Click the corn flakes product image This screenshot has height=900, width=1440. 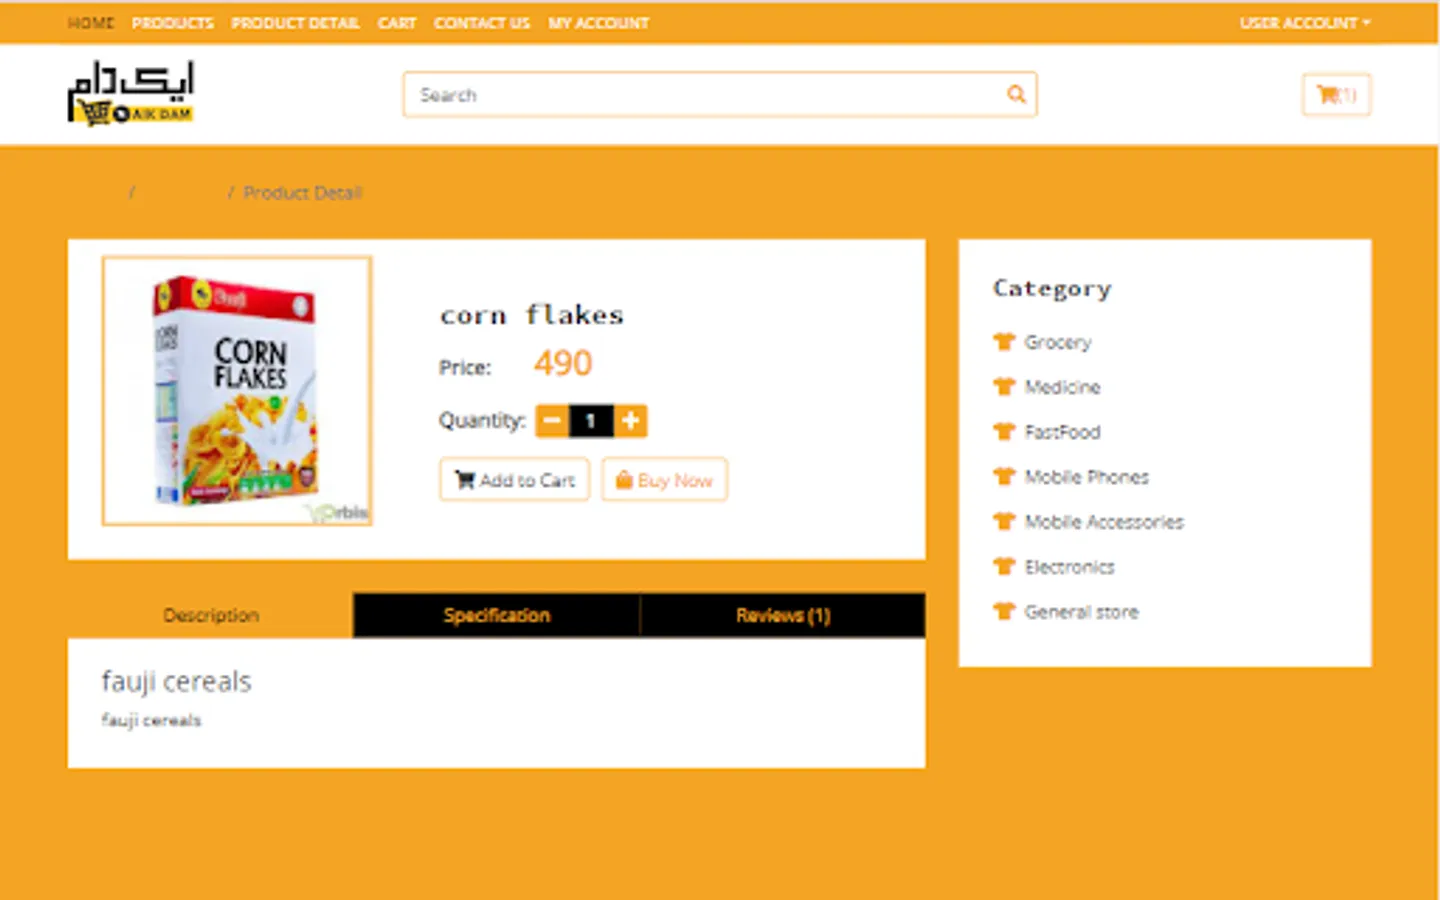click(x=237, y=391)
